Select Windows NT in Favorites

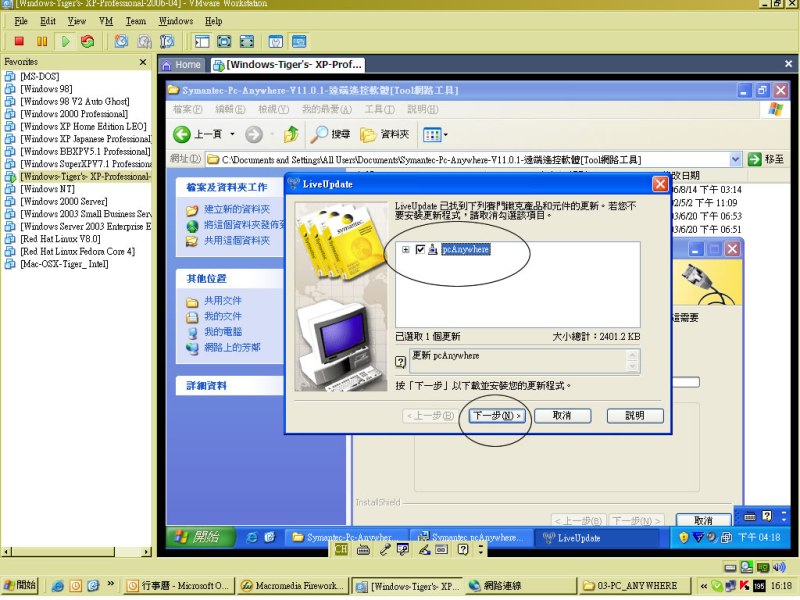47,189
